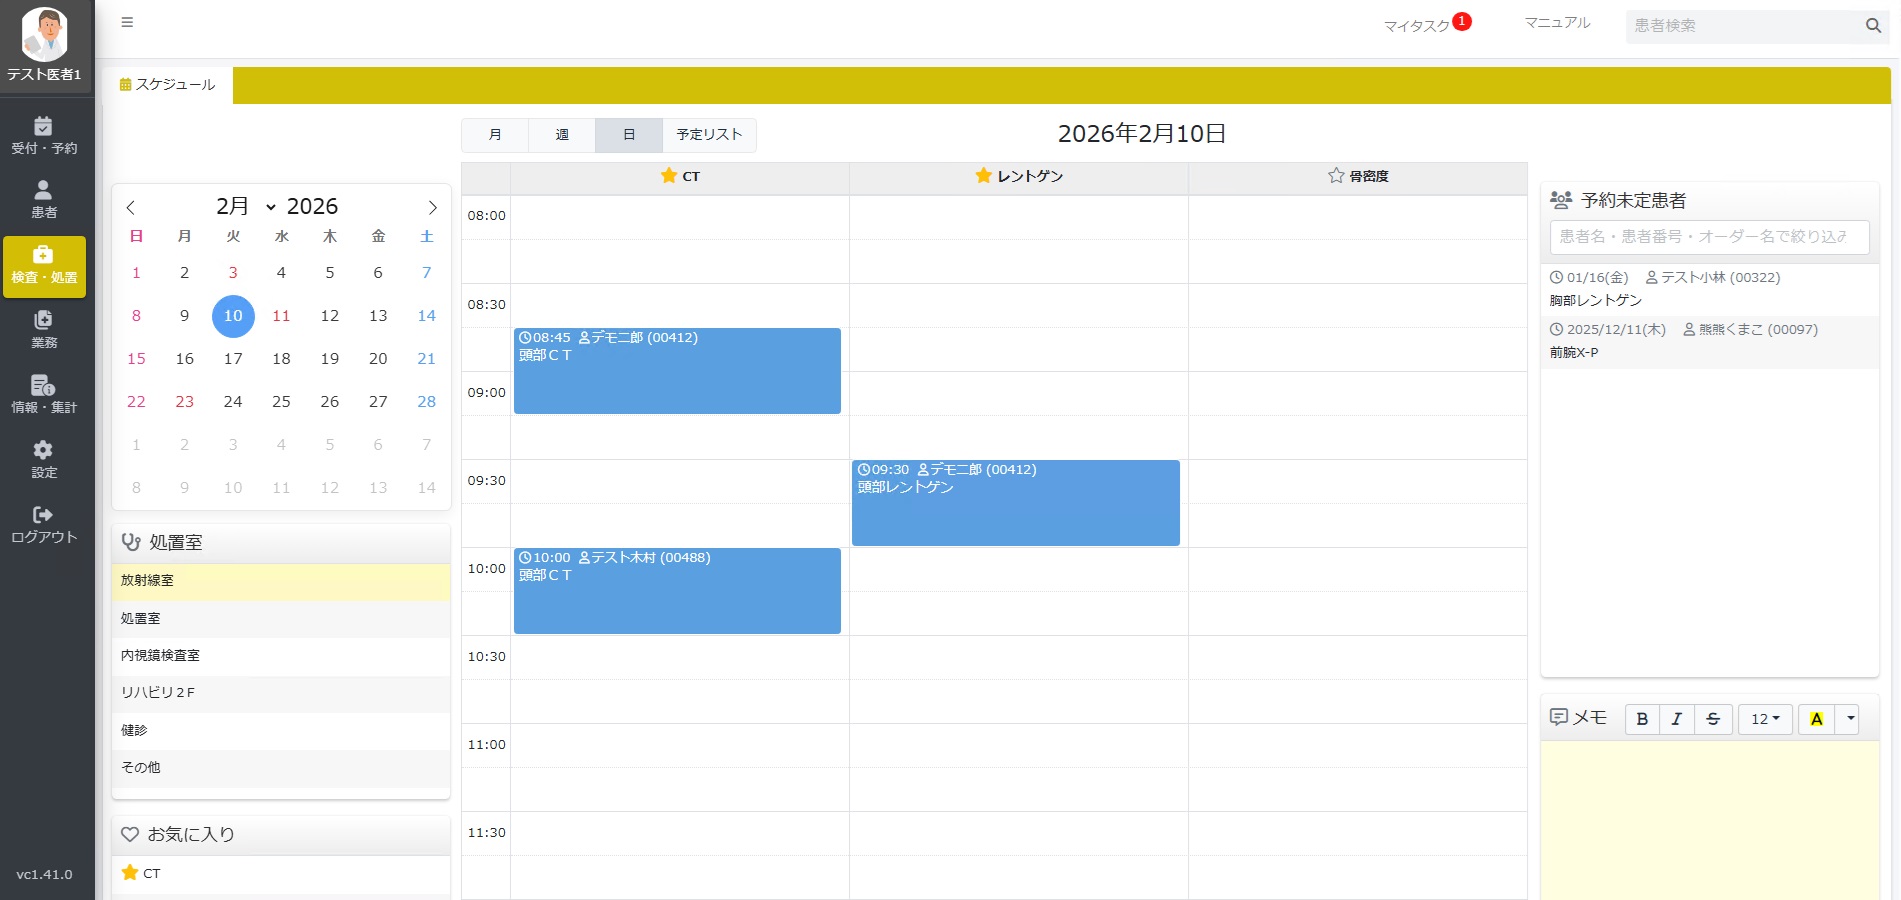Toggle bold formatting in memo
Viewport: 1901px width, 900px height.
click(x=1642, y=719)
